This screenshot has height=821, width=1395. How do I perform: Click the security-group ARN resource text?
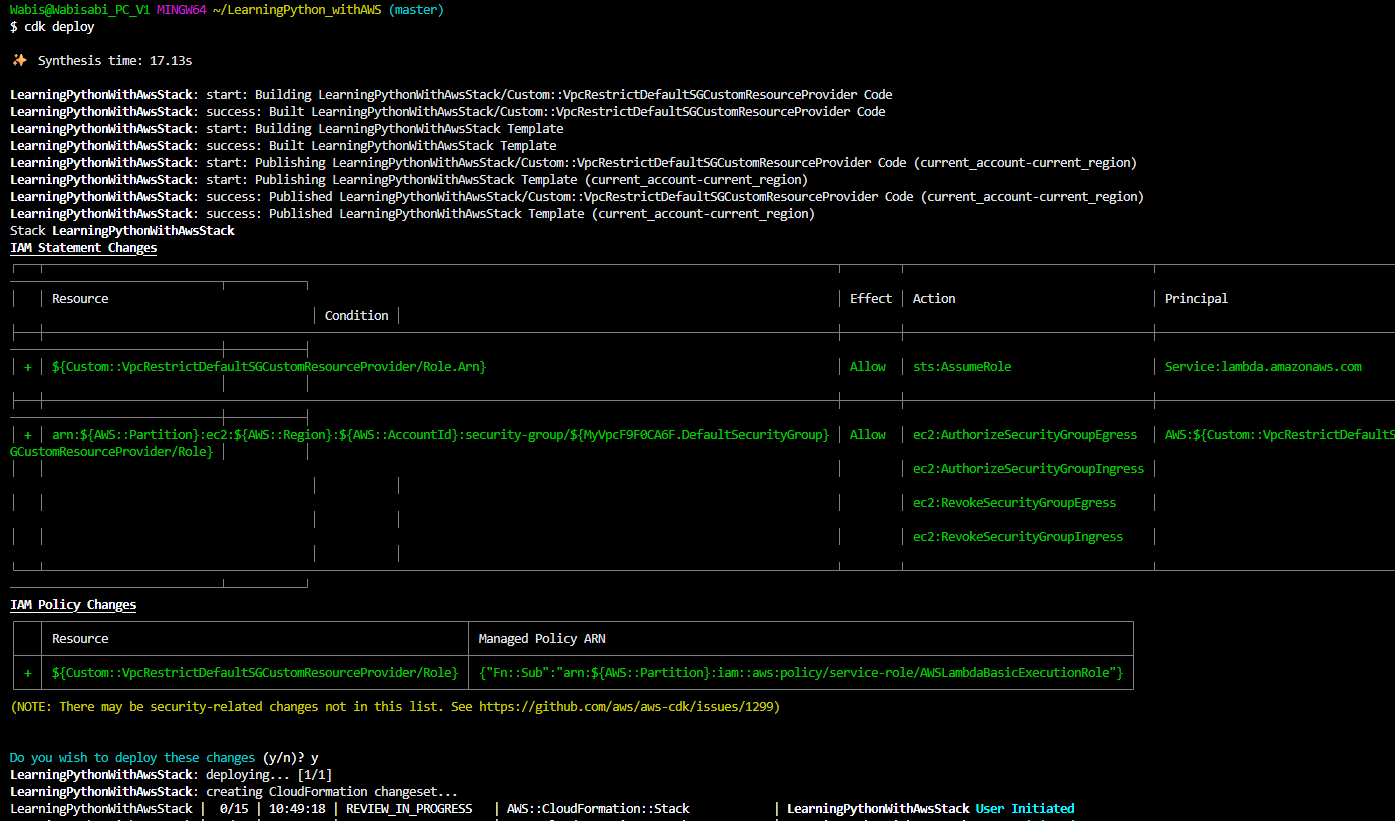coord(441,435)
